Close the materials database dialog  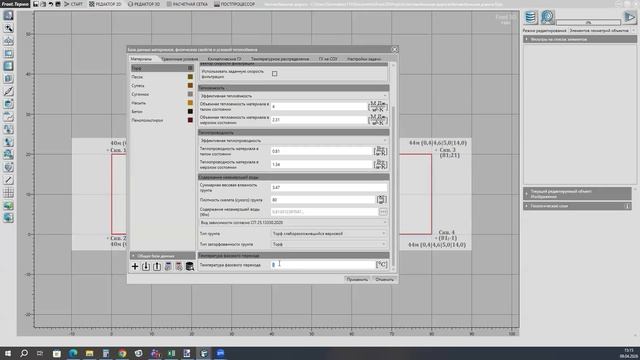(x=395, y=49)
